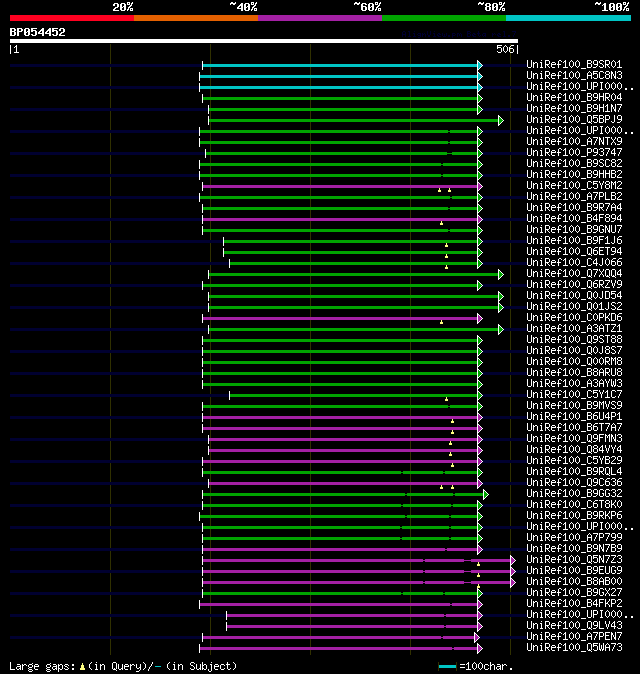Image resolution: width=640 pixels, height=674 pixels.
Task: Select the UniRef100_Q5BPJ9 label
Action: click(x=574, y=119)
